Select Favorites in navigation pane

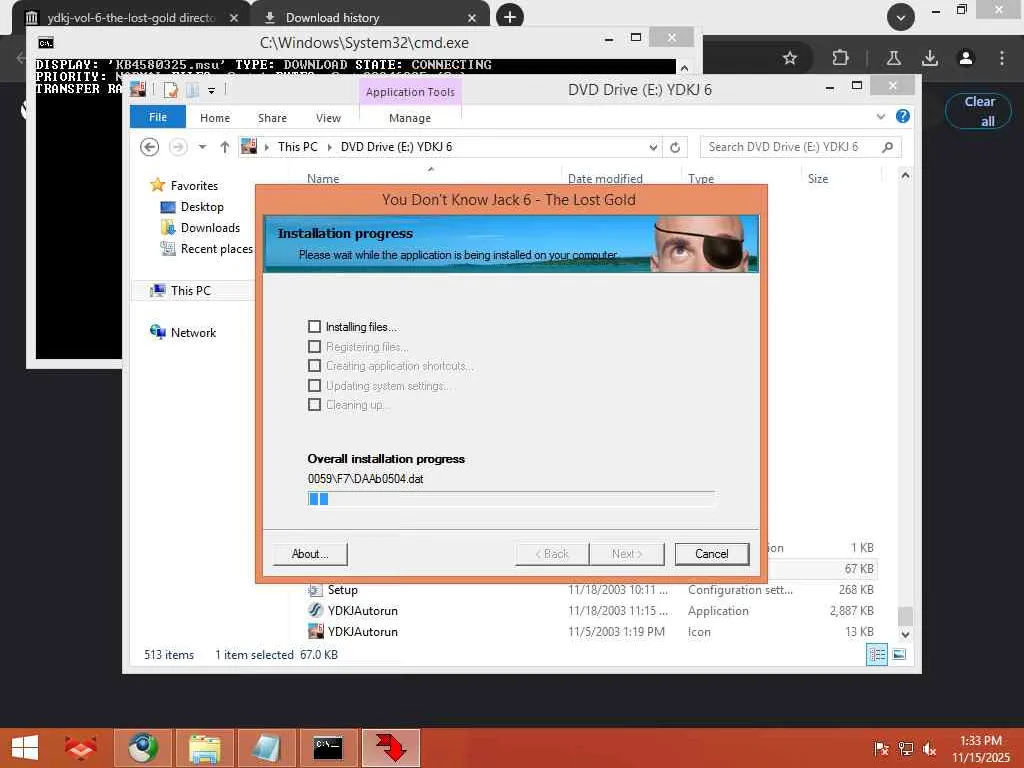tap(194, 185)
